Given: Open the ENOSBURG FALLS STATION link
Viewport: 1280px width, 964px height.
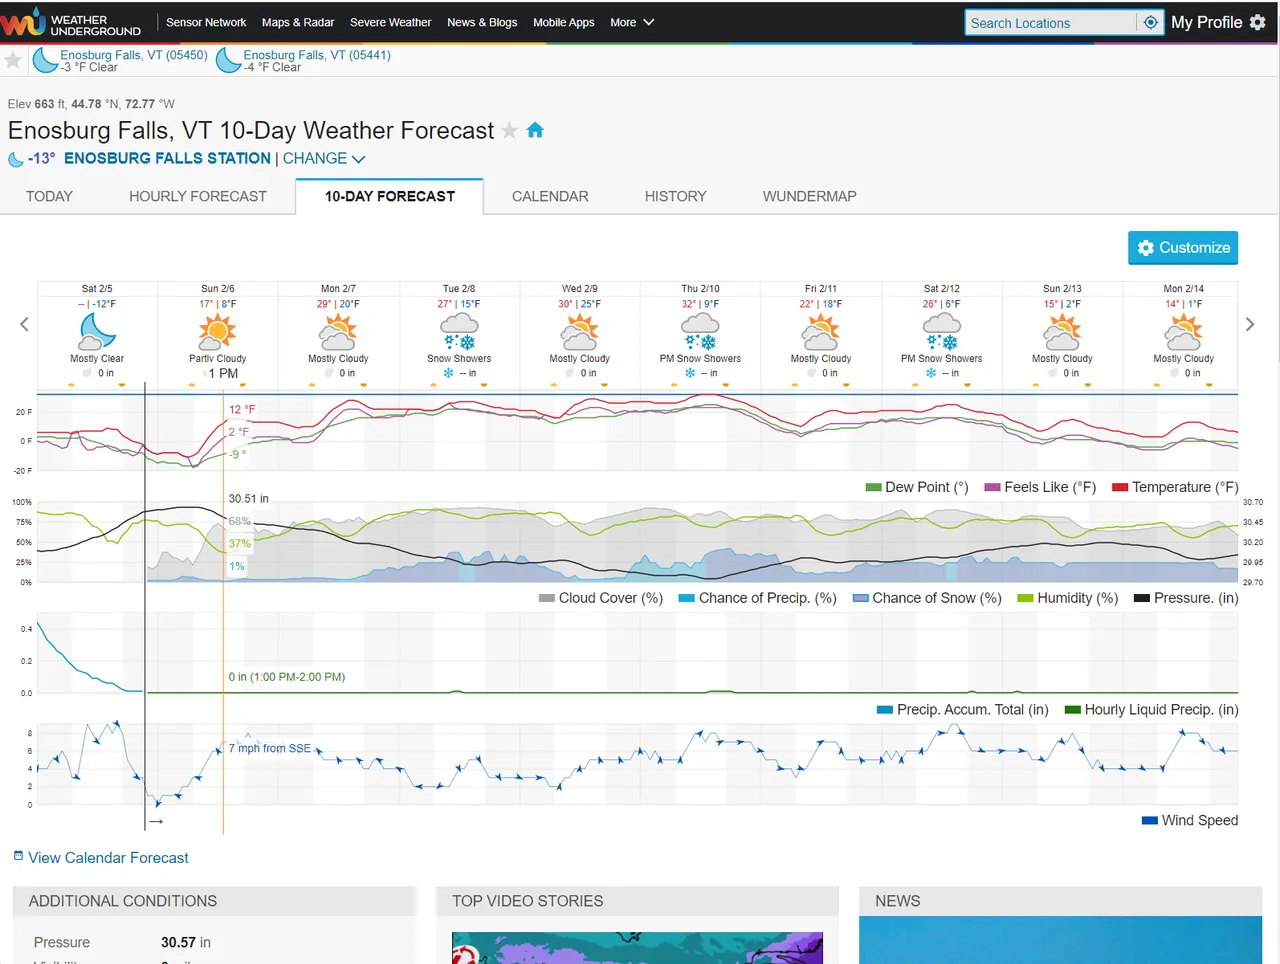Looking at the screenshot, I should [x=167, y=158].
